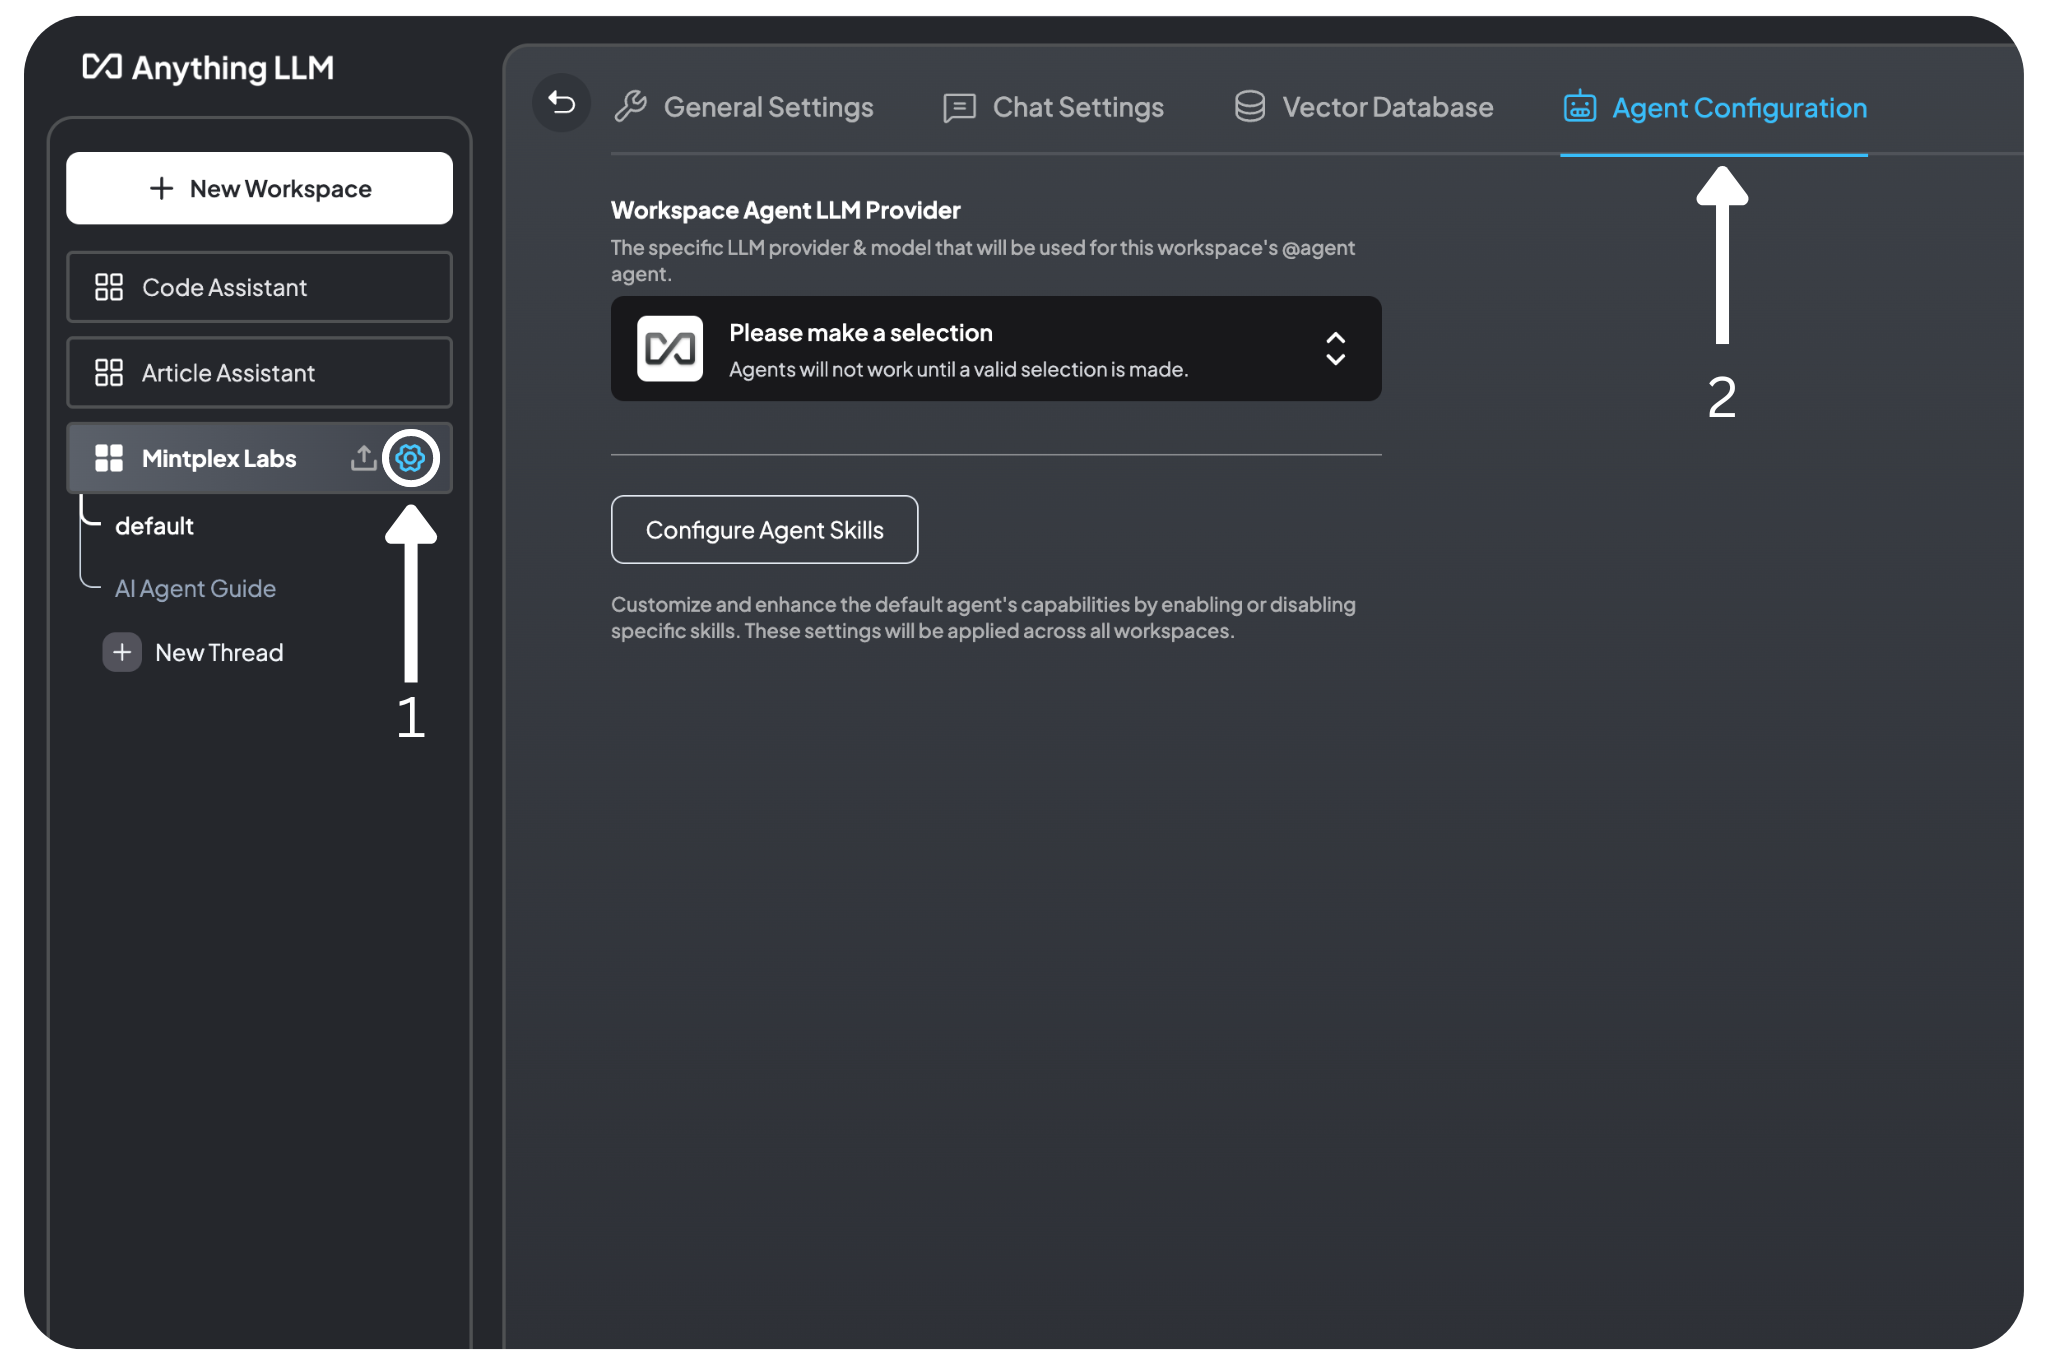Click the Configure Agent Skills button

coord(761,529)
